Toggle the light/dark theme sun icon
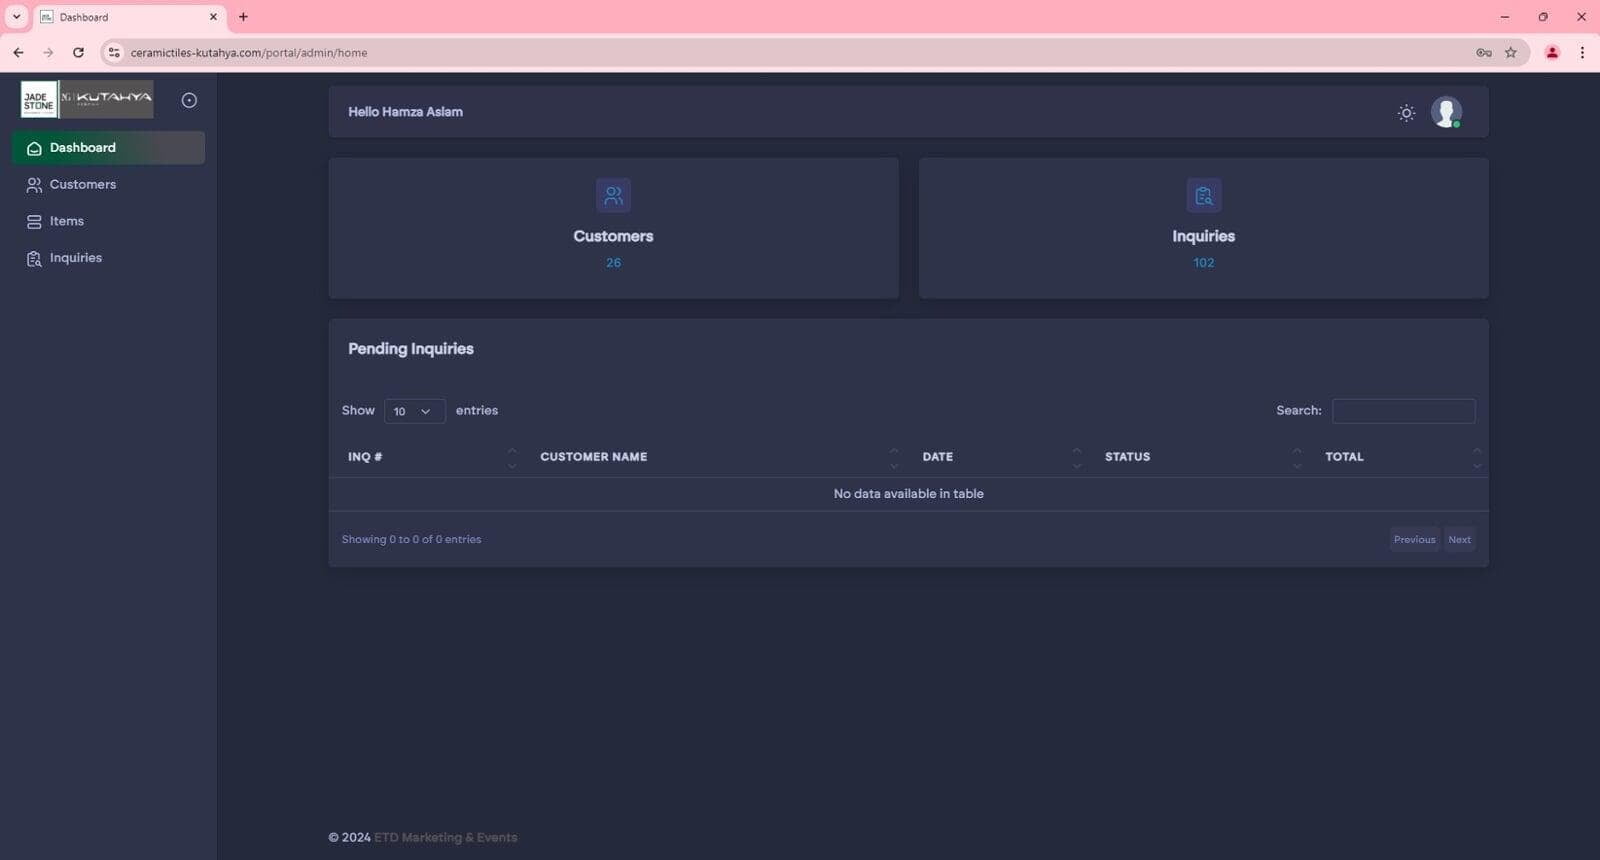 (1406, 113)
